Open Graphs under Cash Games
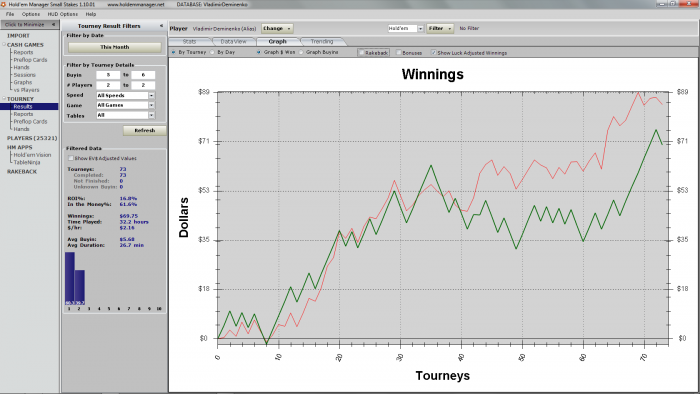The image size is (700, 394). 23,83
